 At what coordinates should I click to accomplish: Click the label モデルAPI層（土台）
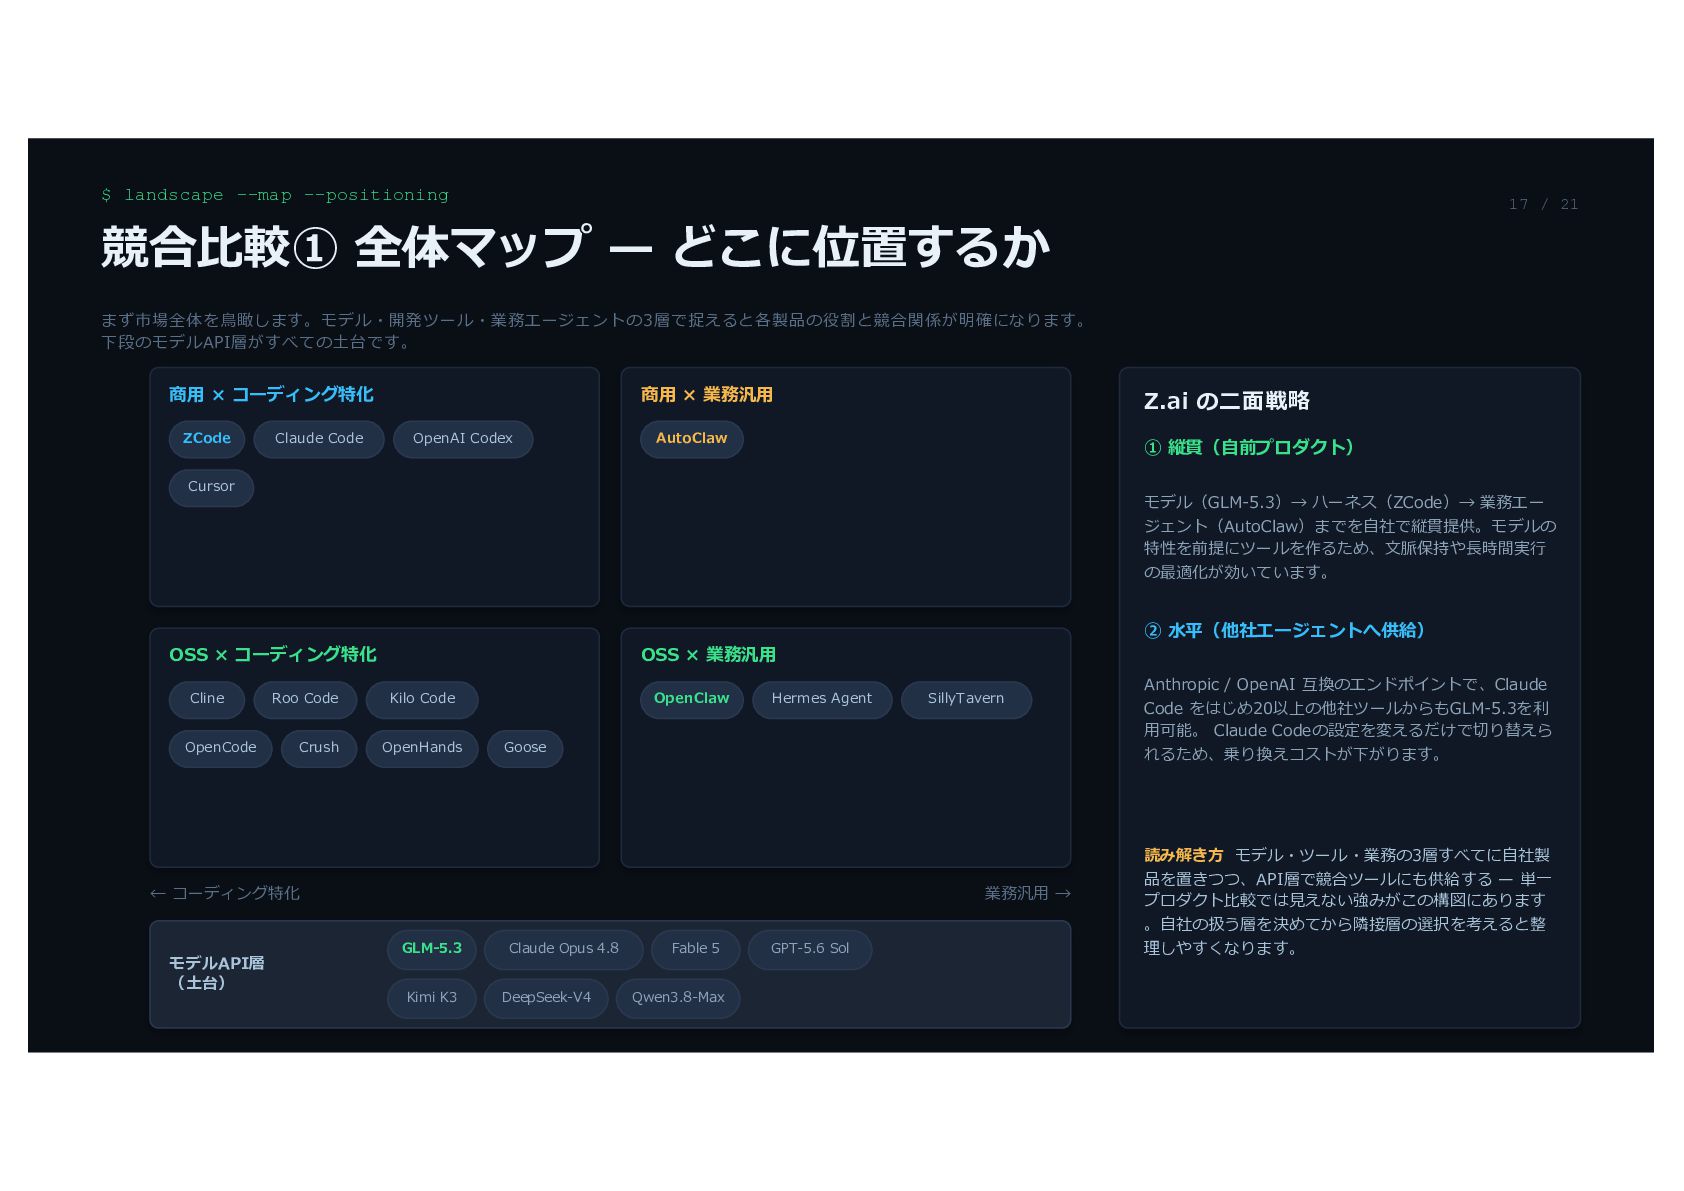pos(217,973)
